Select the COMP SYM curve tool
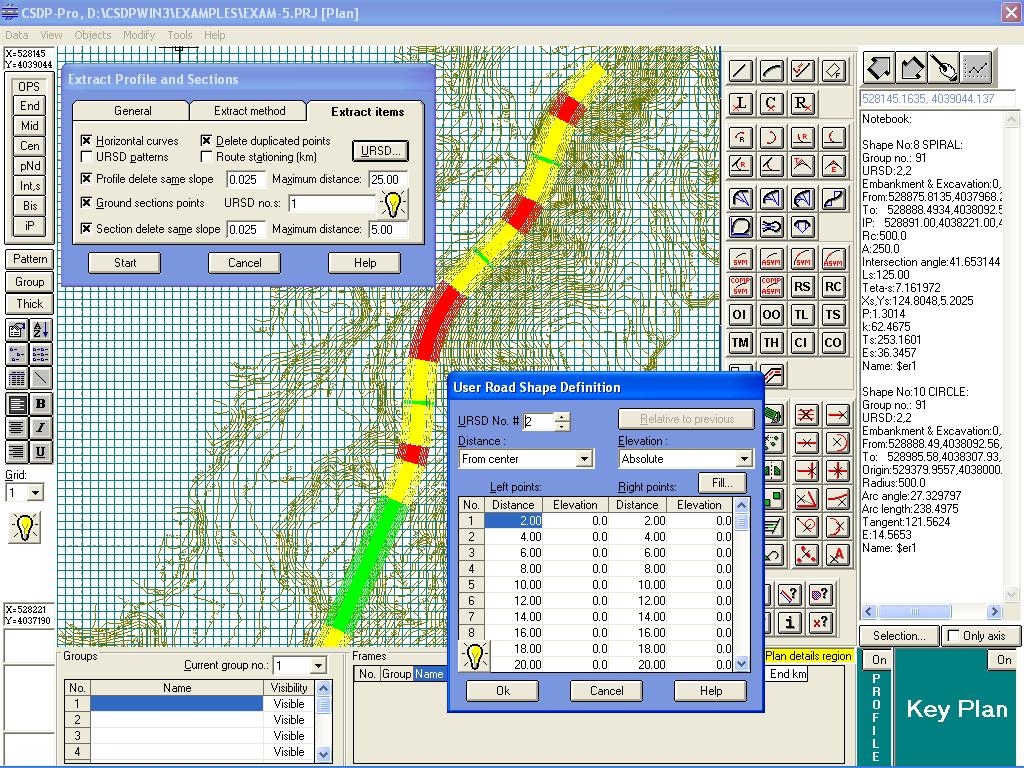This screenshot has height=768, width=1024. point(740,287)
